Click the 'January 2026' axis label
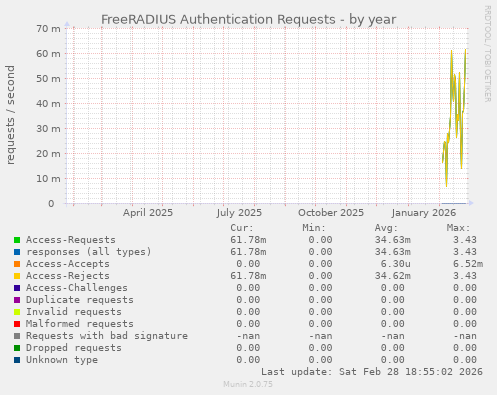 click(424, 213)
